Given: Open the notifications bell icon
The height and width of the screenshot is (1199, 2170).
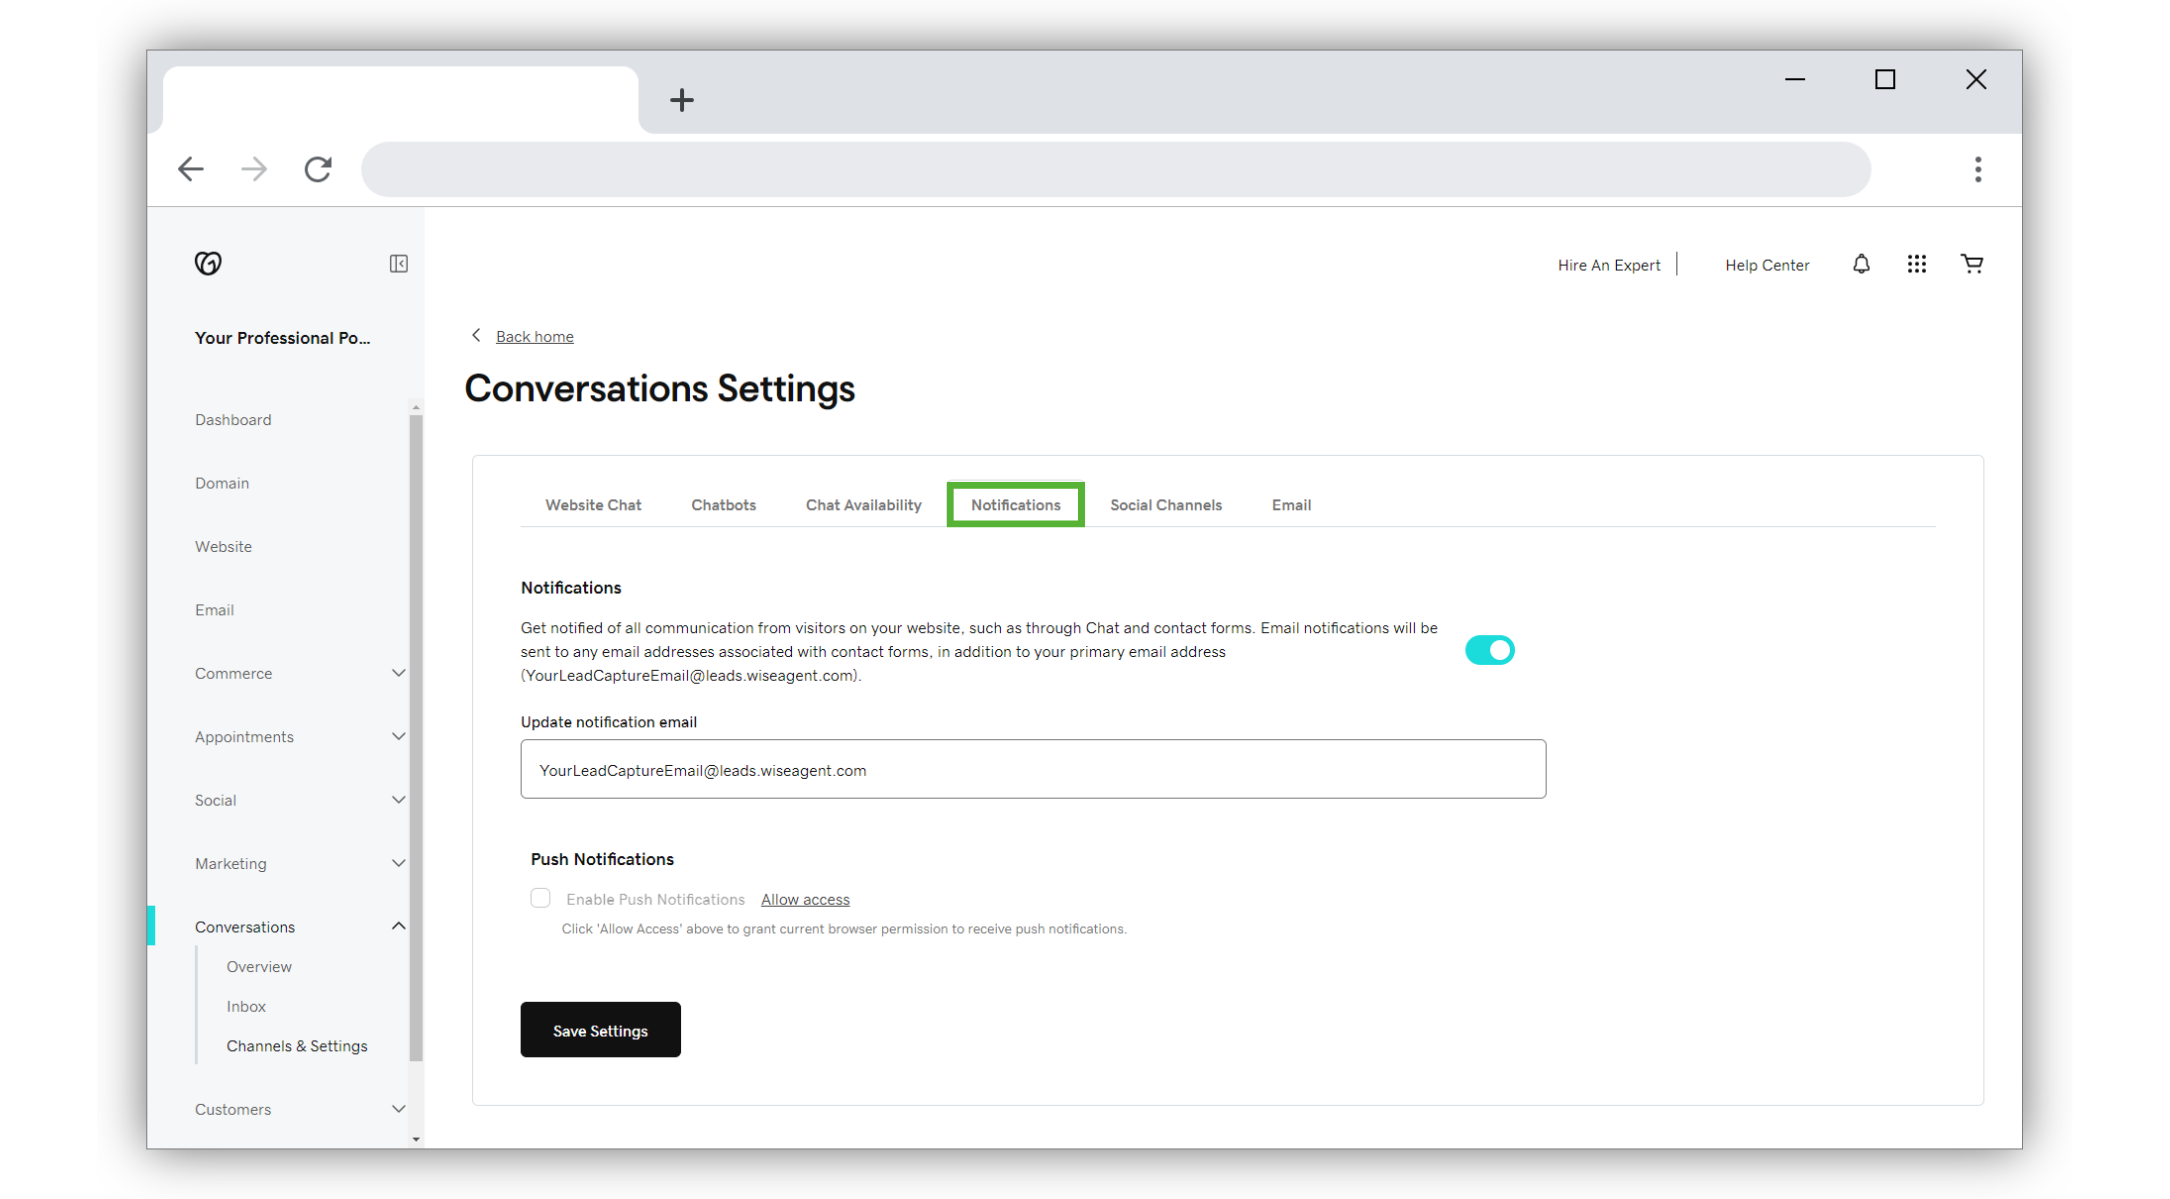Looking at the screenshot, I should coord(1861,264).
